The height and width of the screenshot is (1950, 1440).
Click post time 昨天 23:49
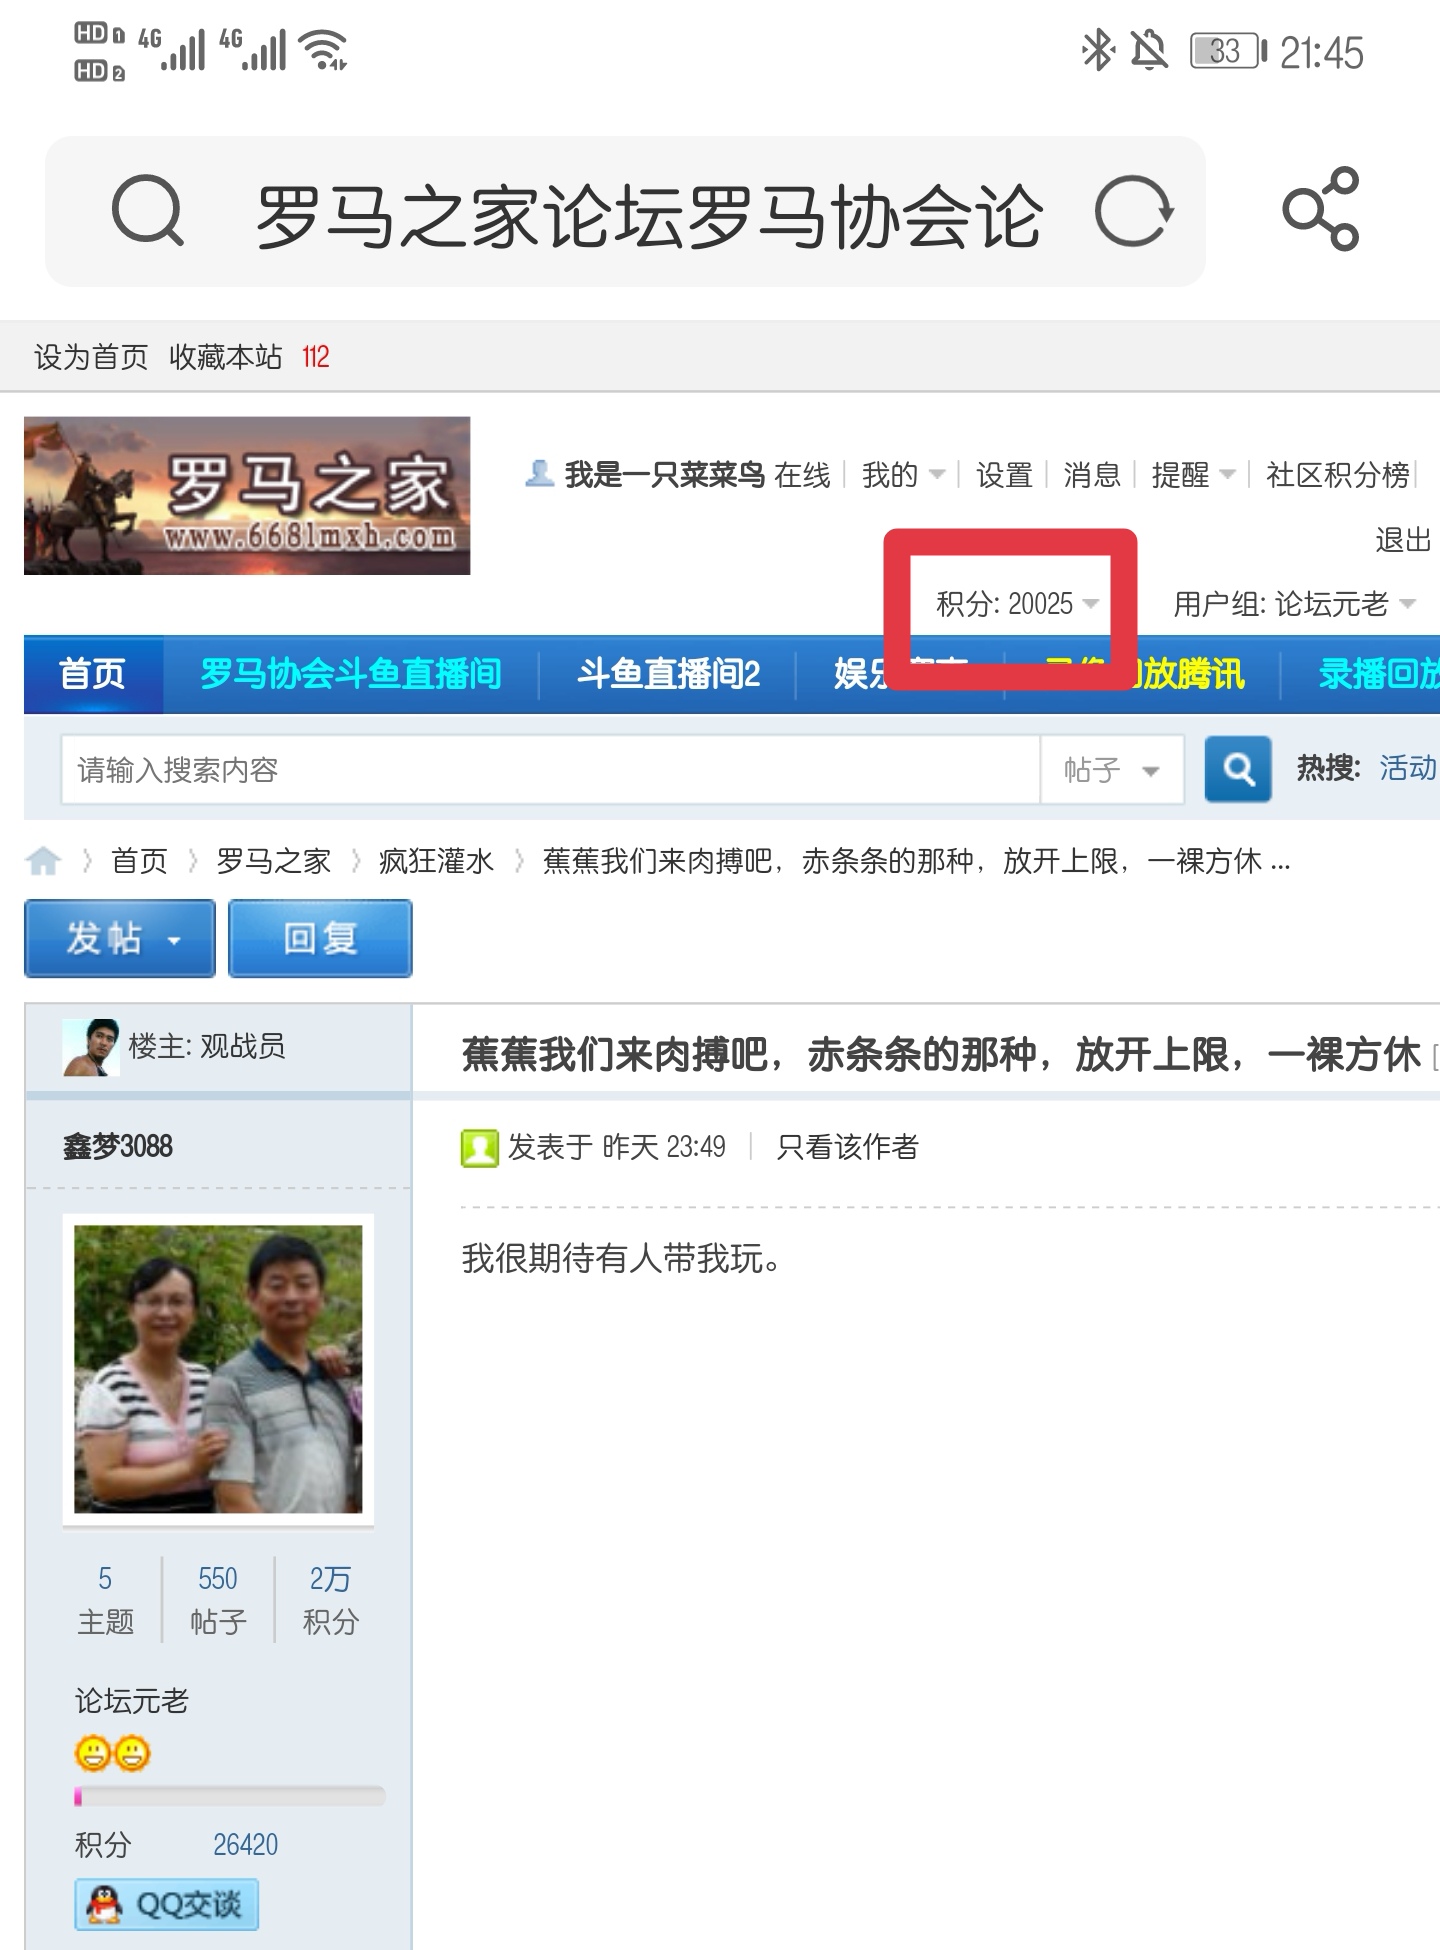click(x=663, y=1147)
